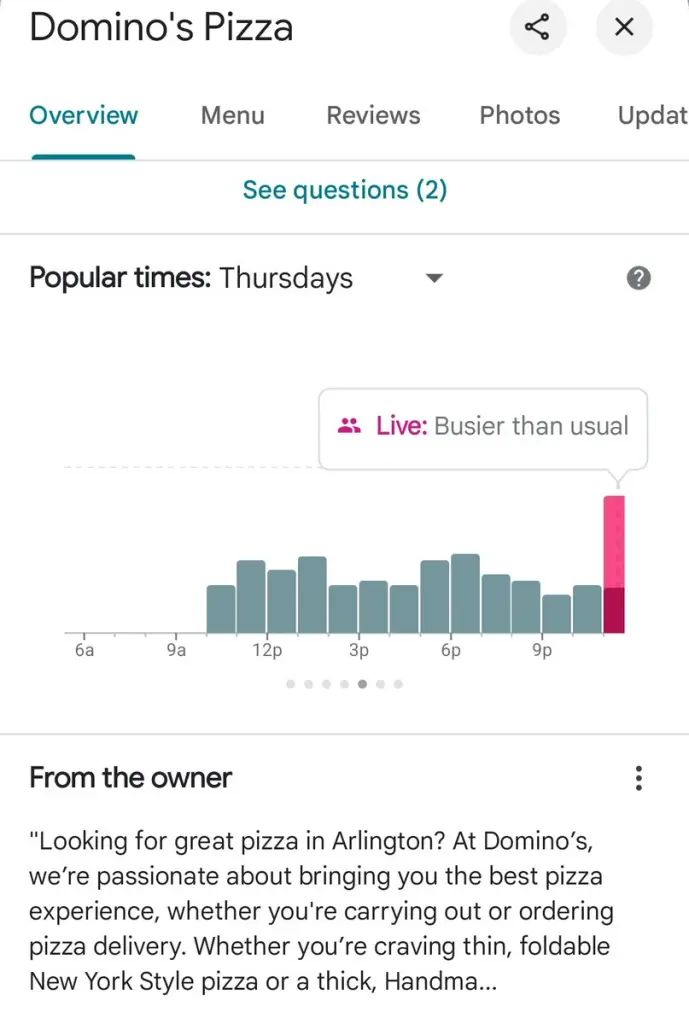The width and height of the screenshot is (689, 1024).
Task: Click the 9p popular times bar
Action: point(556,613)
